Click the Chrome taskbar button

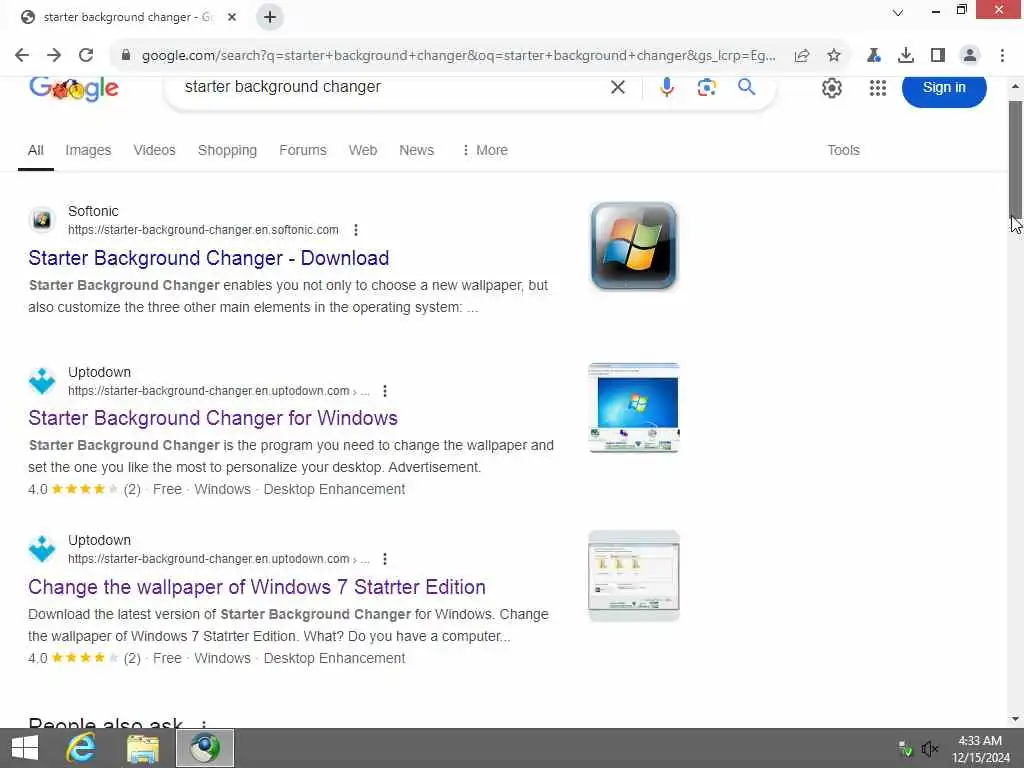tap(205, 748)
